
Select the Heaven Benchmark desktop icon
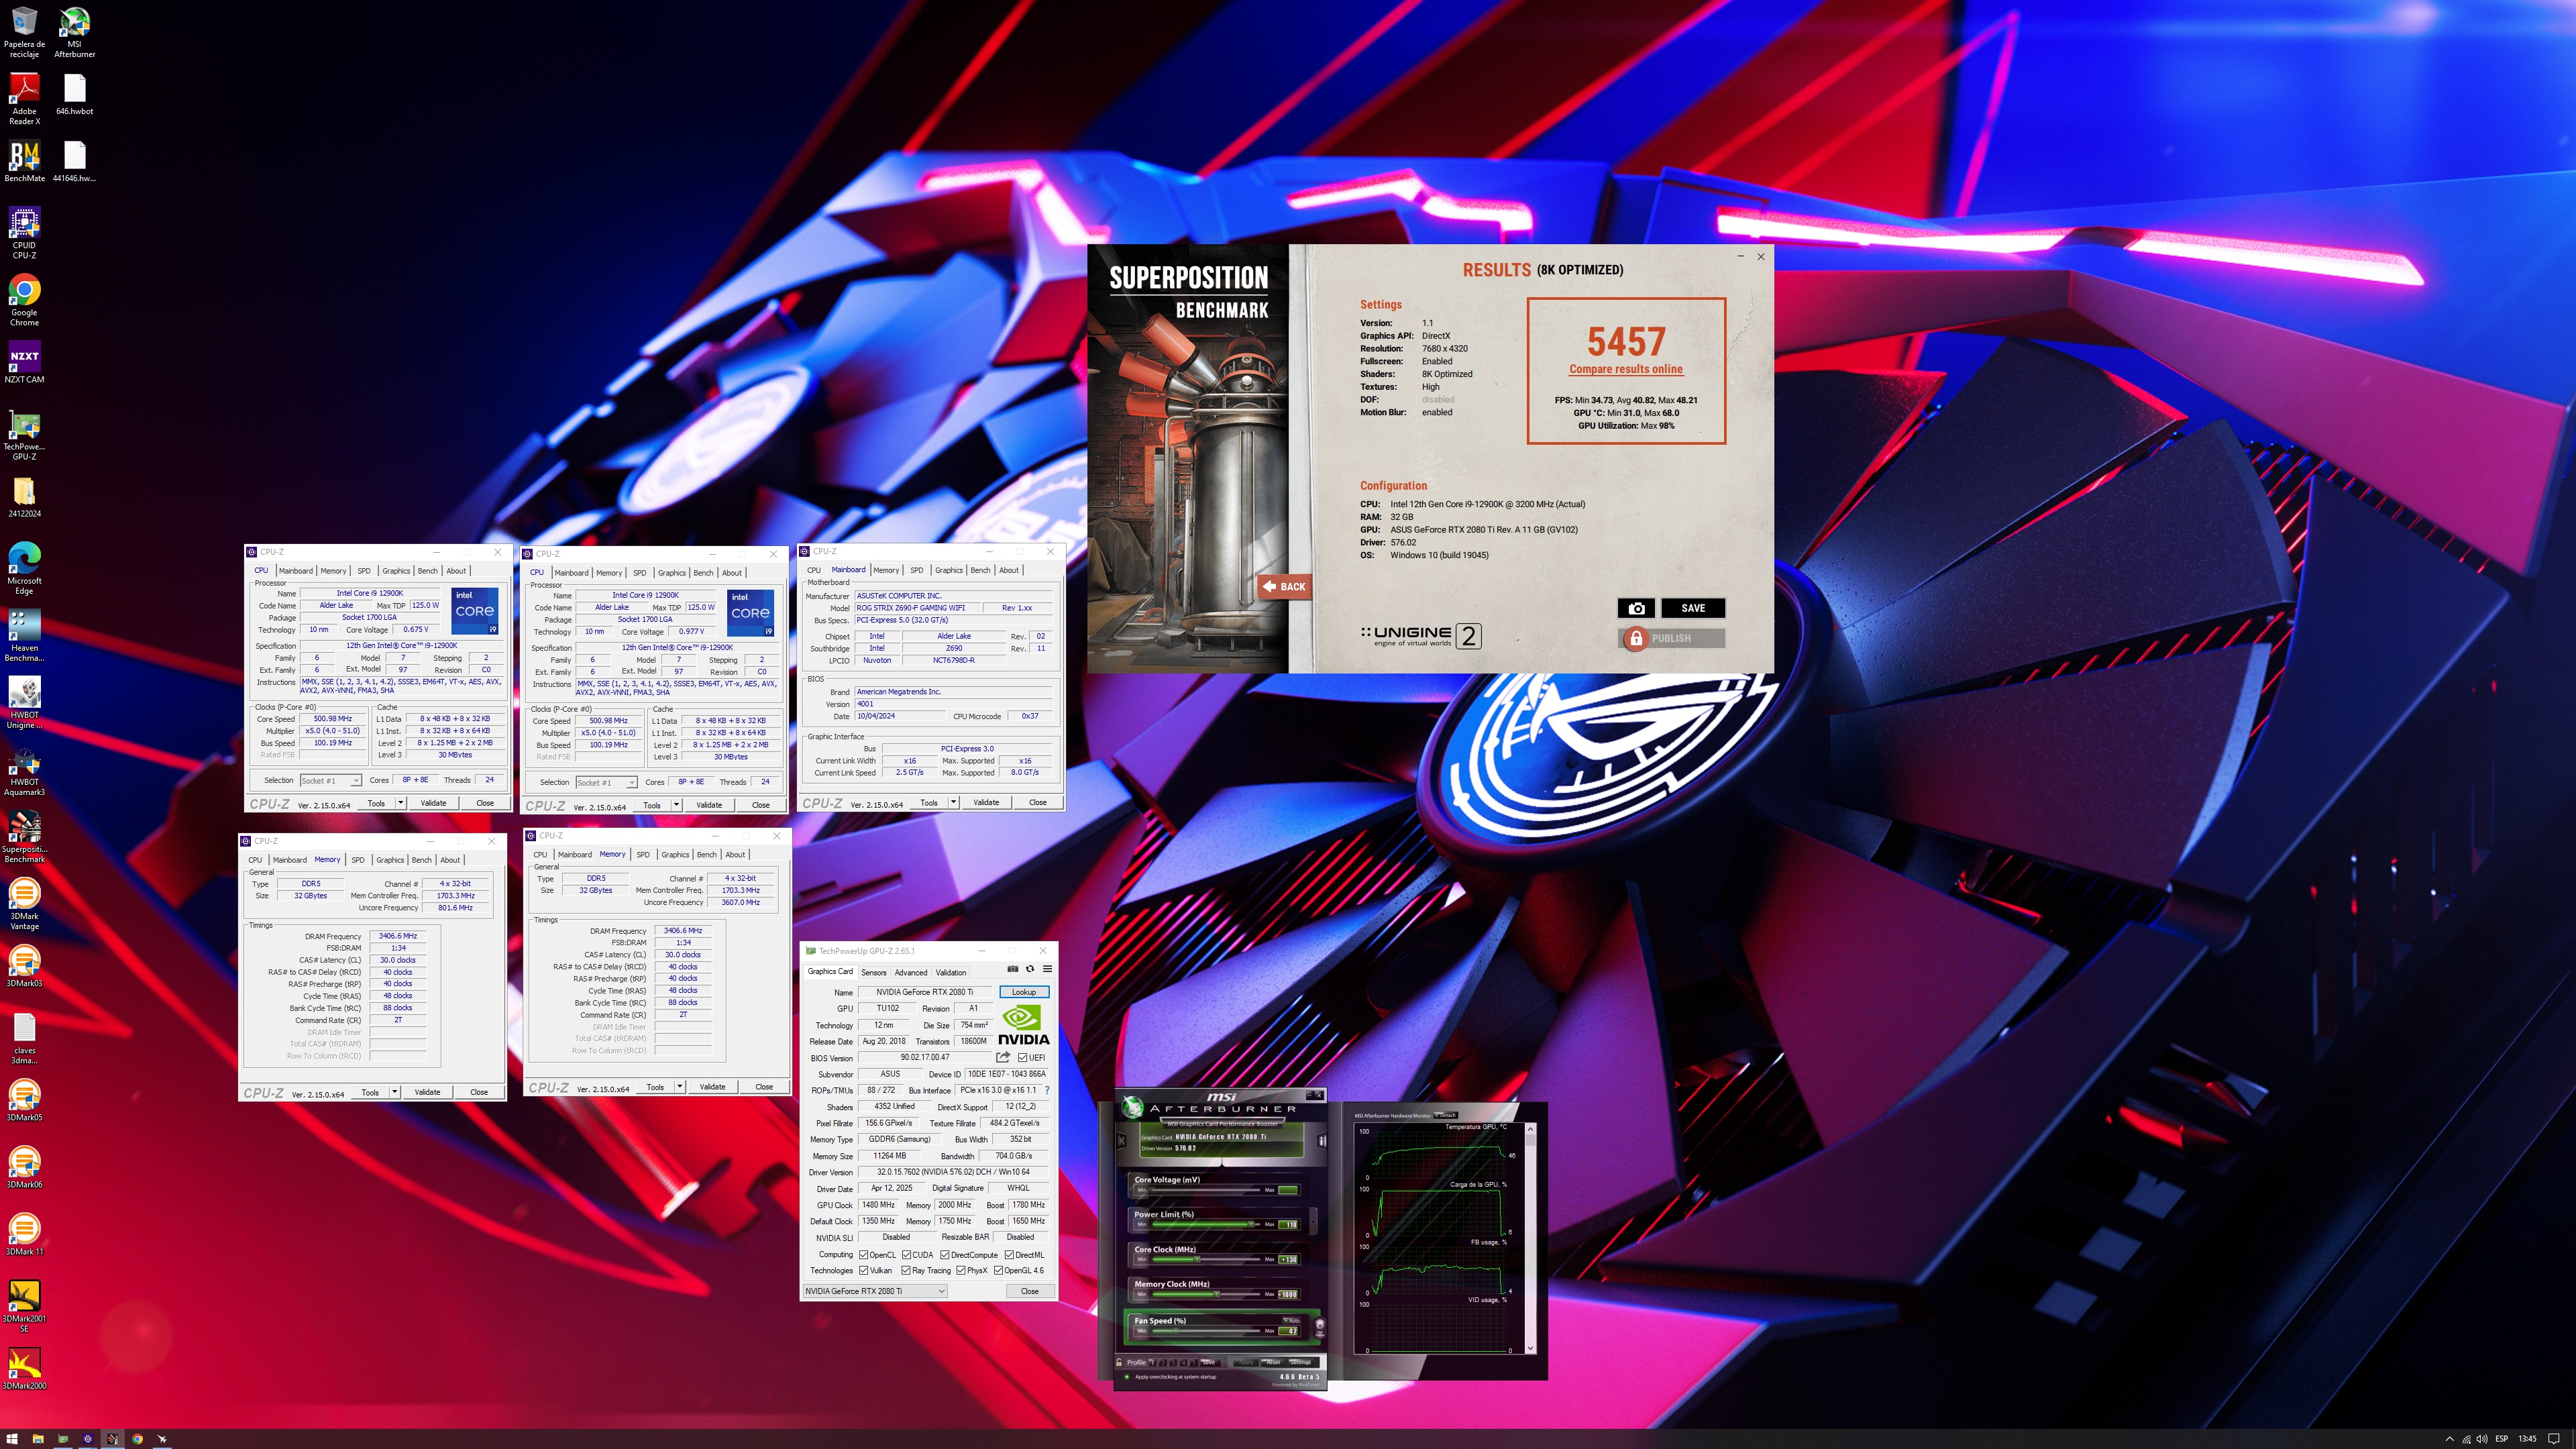click(24, 637)
